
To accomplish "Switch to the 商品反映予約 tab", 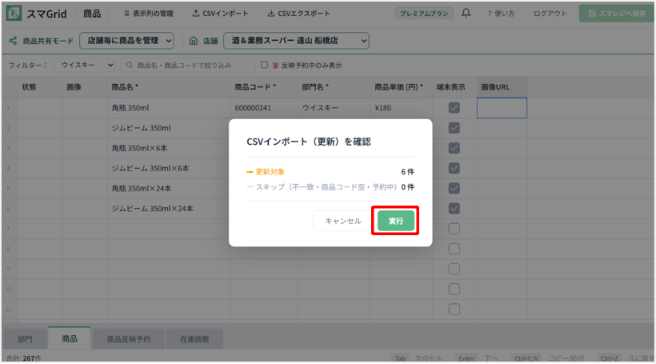I will click(x=129, y=339).
